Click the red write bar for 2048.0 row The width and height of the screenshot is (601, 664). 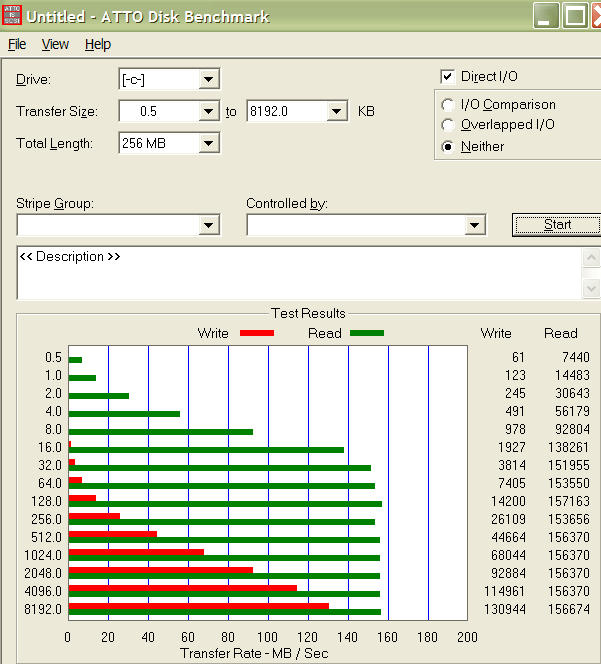[x=161, y=570]
